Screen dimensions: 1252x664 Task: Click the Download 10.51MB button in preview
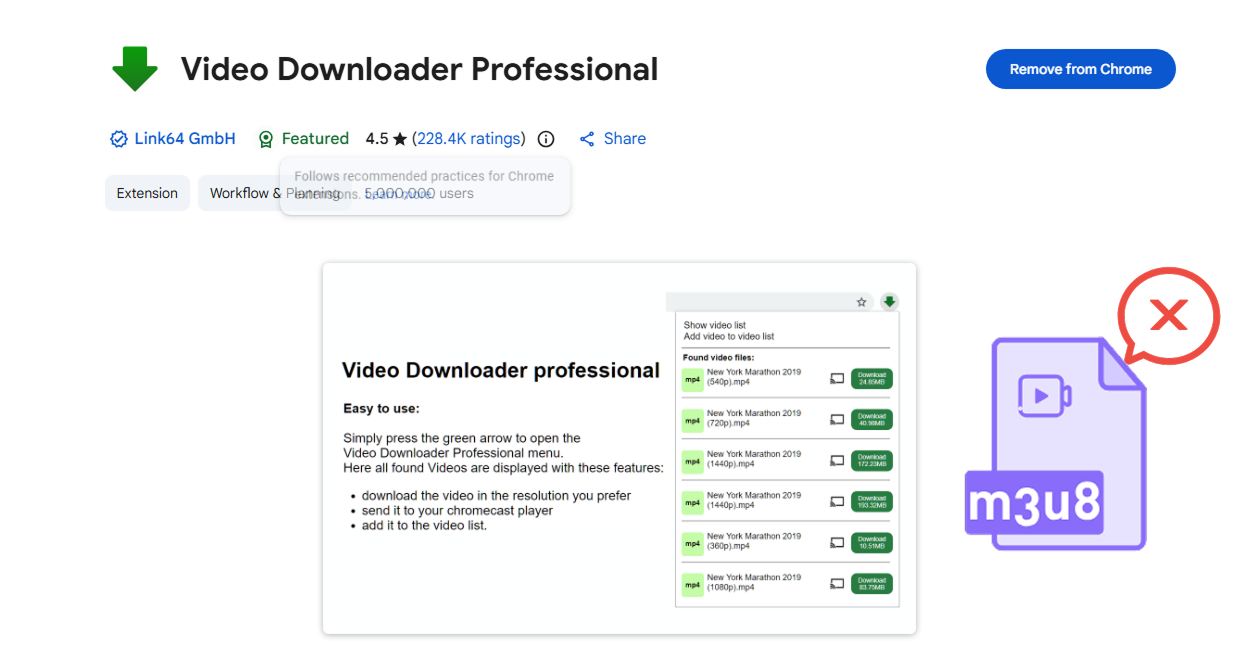pos(872,543)
